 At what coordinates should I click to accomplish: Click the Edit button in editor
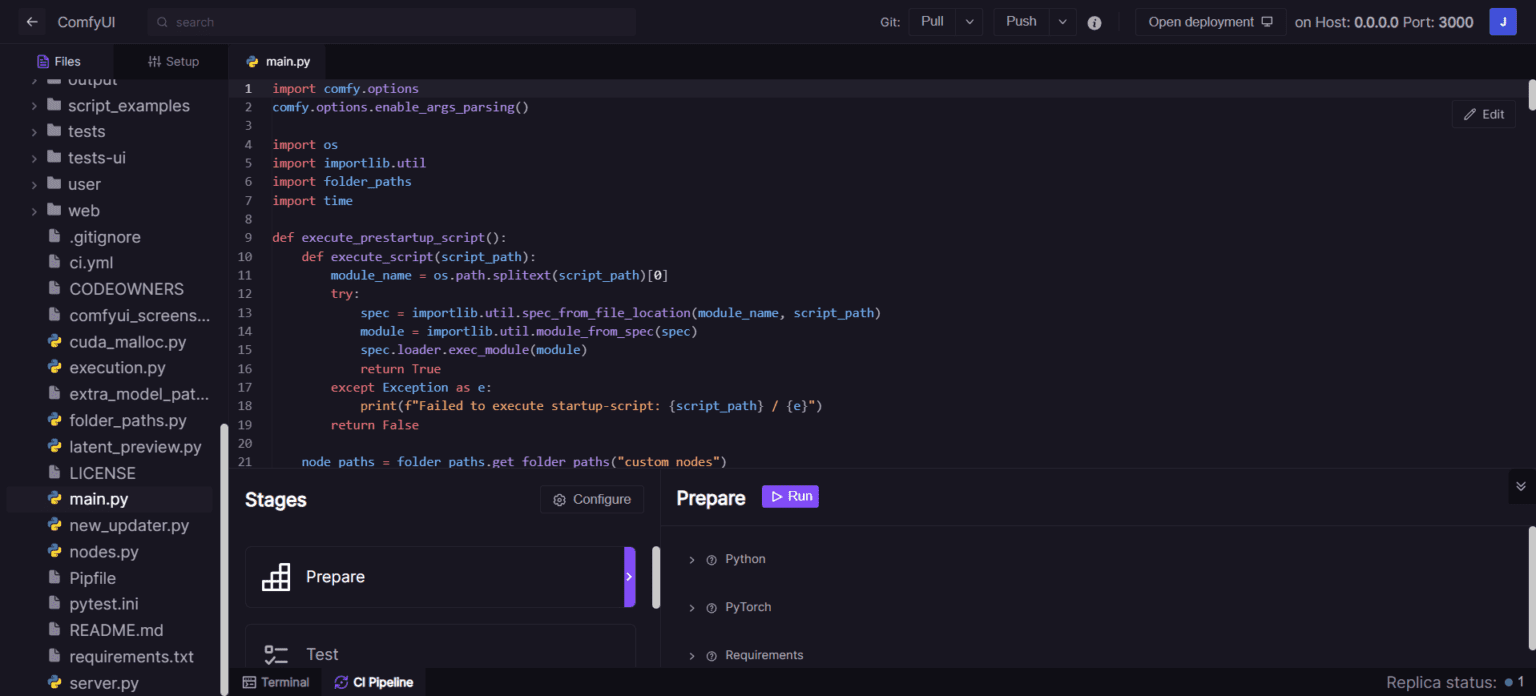(x=1484, y=114)
